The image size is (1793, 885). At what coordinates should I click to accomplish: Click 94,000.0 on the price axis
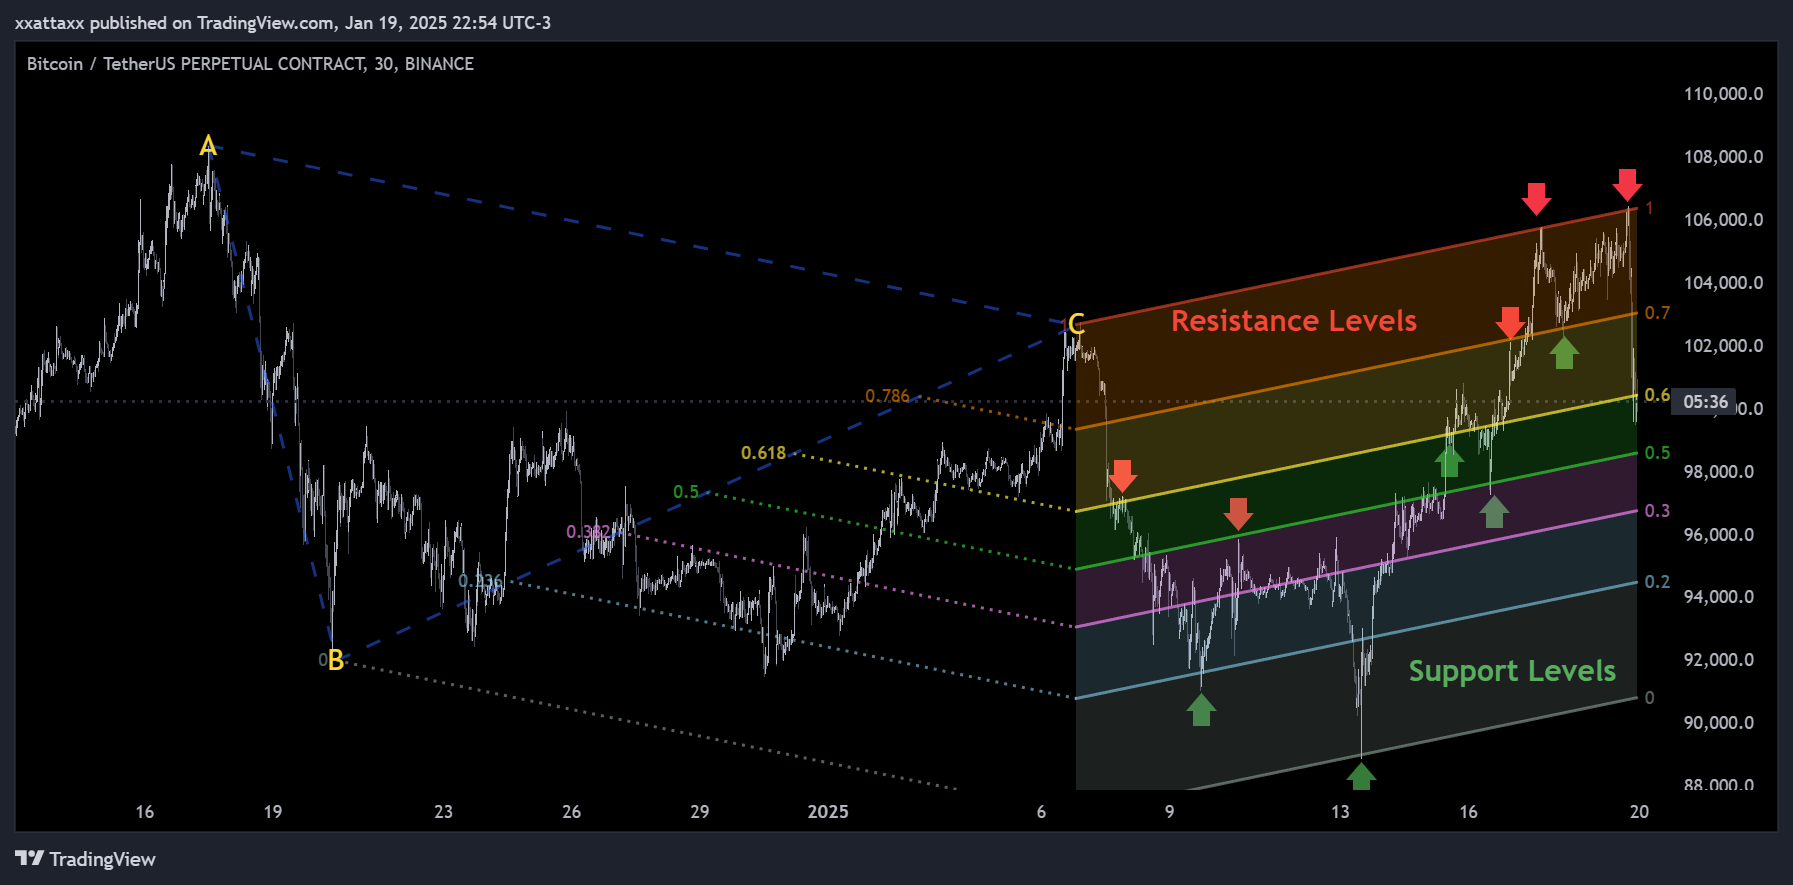pos(1719,597)
